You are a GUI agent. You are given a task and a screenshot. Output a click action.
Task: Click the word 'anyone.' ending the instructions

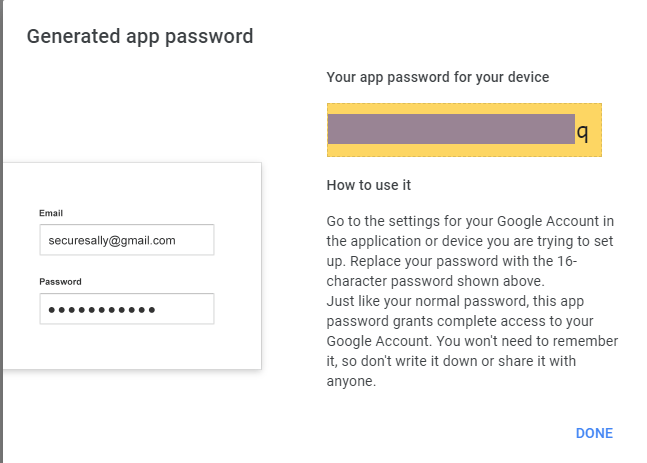[351, 380]
